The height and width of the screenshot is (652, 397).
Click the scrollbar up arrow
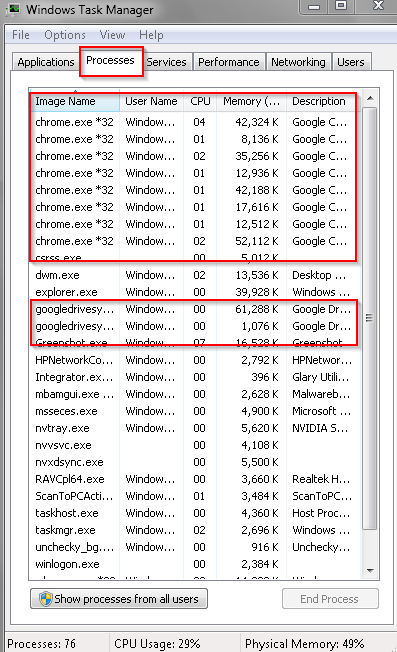tap(370, 99)
